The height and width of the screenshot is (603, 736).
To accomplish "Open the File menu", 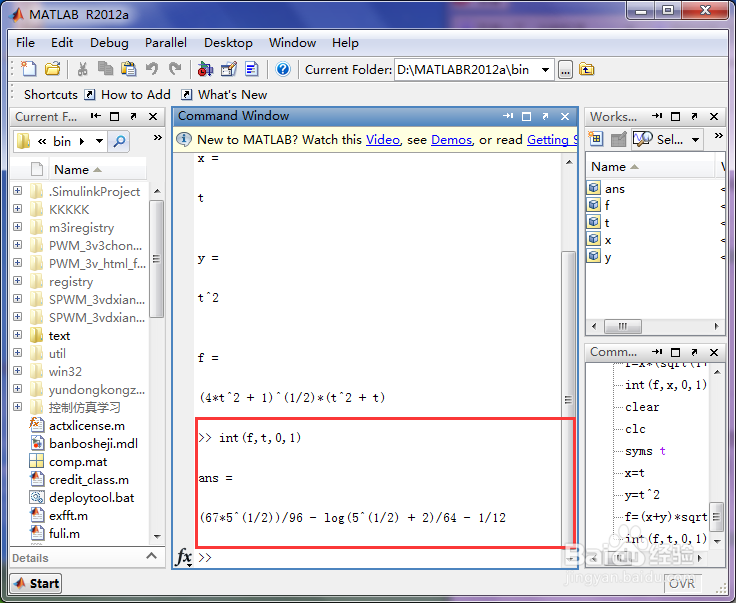I will tap(25, 43).
